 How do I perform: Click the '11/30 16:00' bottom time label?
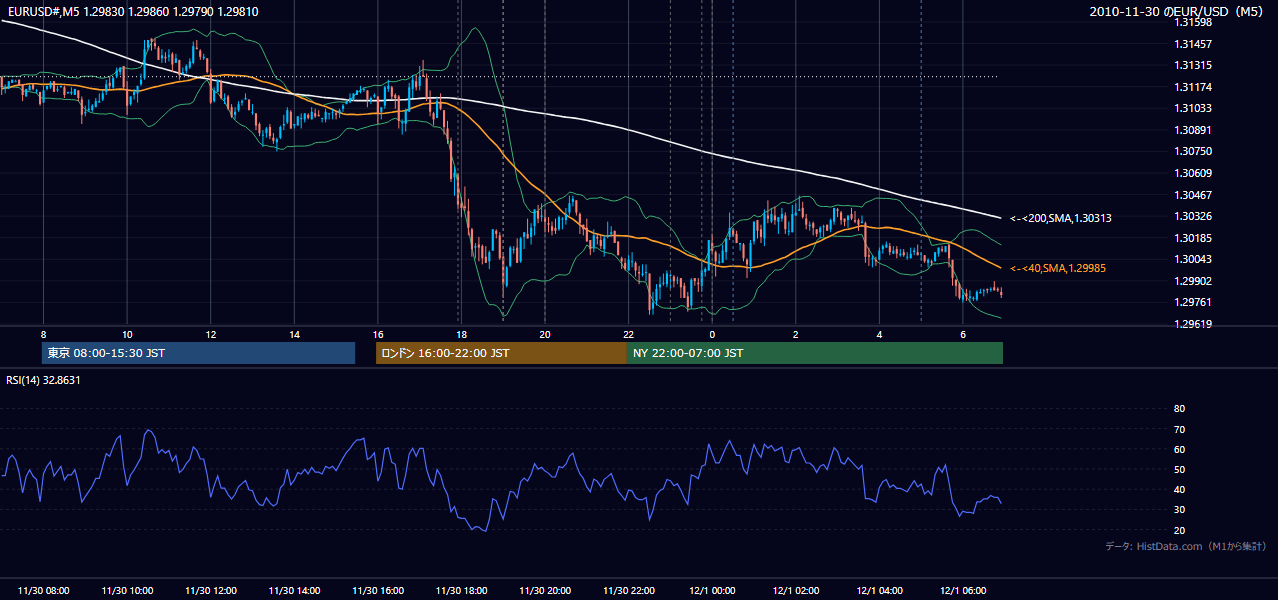tap(378, 591)
